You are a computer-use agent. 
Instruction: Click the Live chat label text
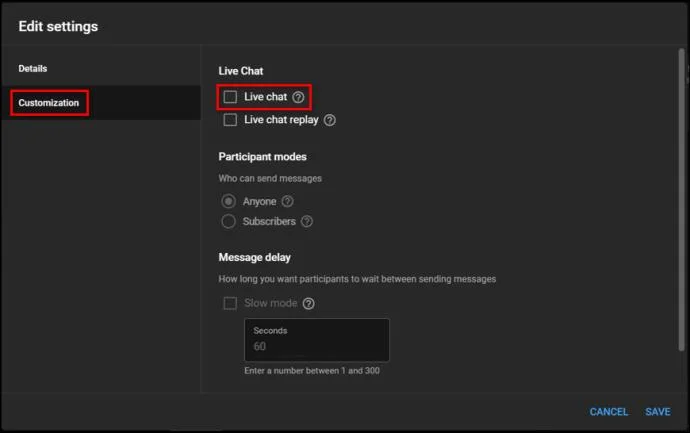click(x=265, y=97)
